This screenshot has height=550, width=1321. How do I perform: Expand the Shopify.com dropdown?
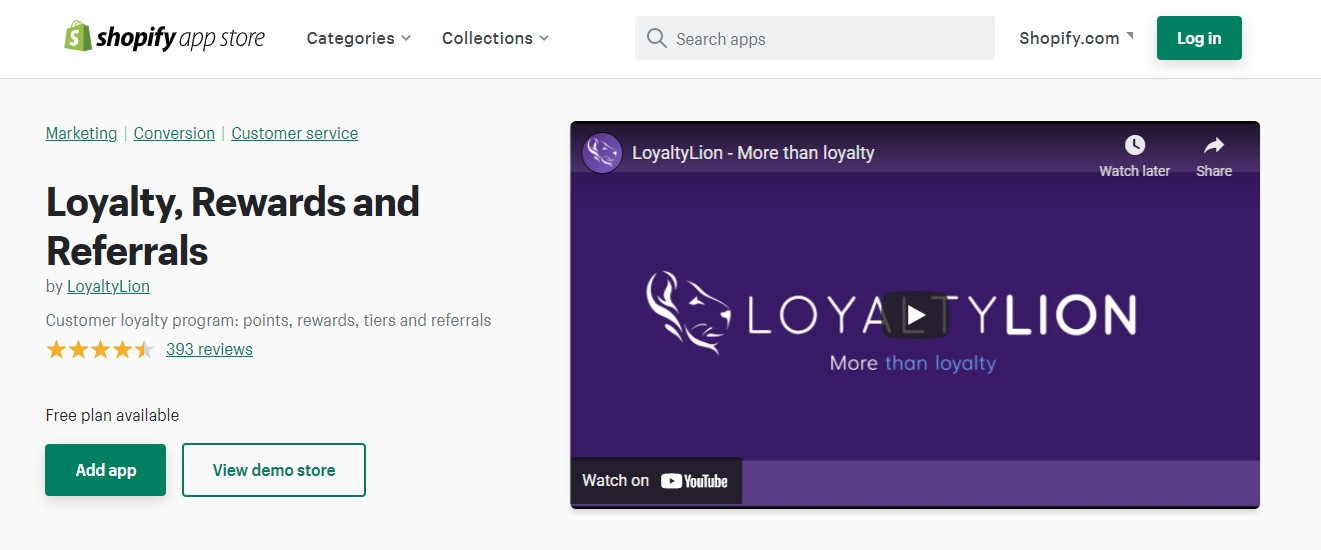click(x=1076, y=38)
